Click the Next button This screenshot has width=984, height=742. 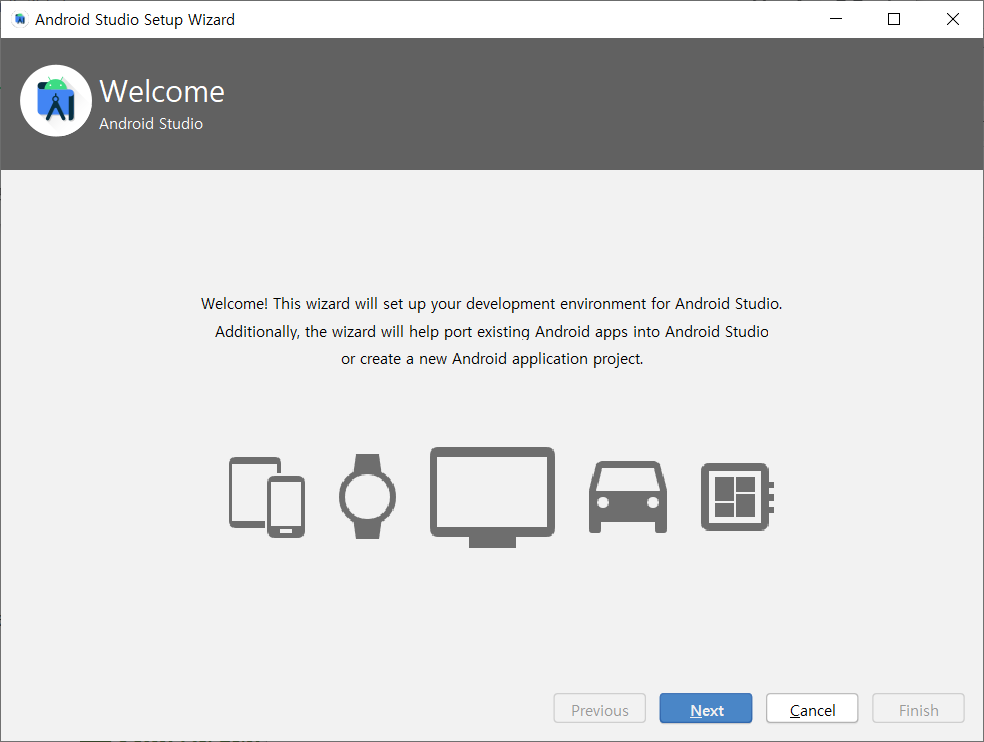click(705, 709)
